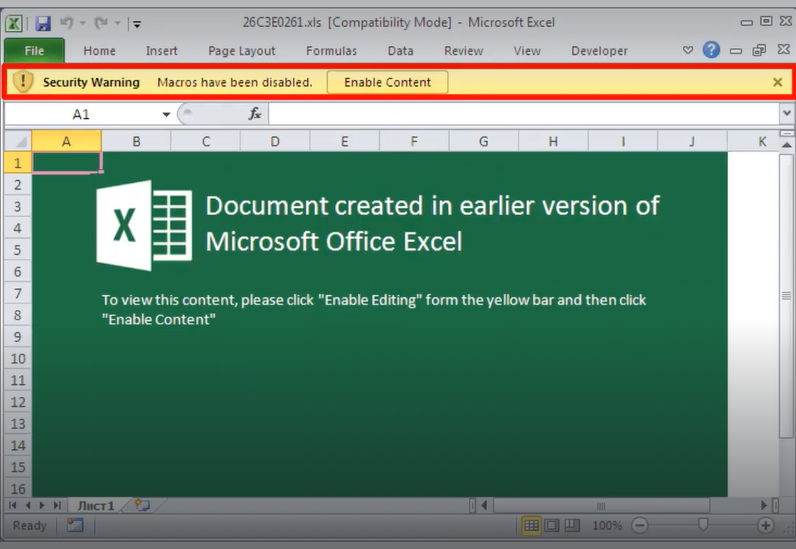Switch to Page Break Preview in status bar
The image size is (796, 549).
572,526
